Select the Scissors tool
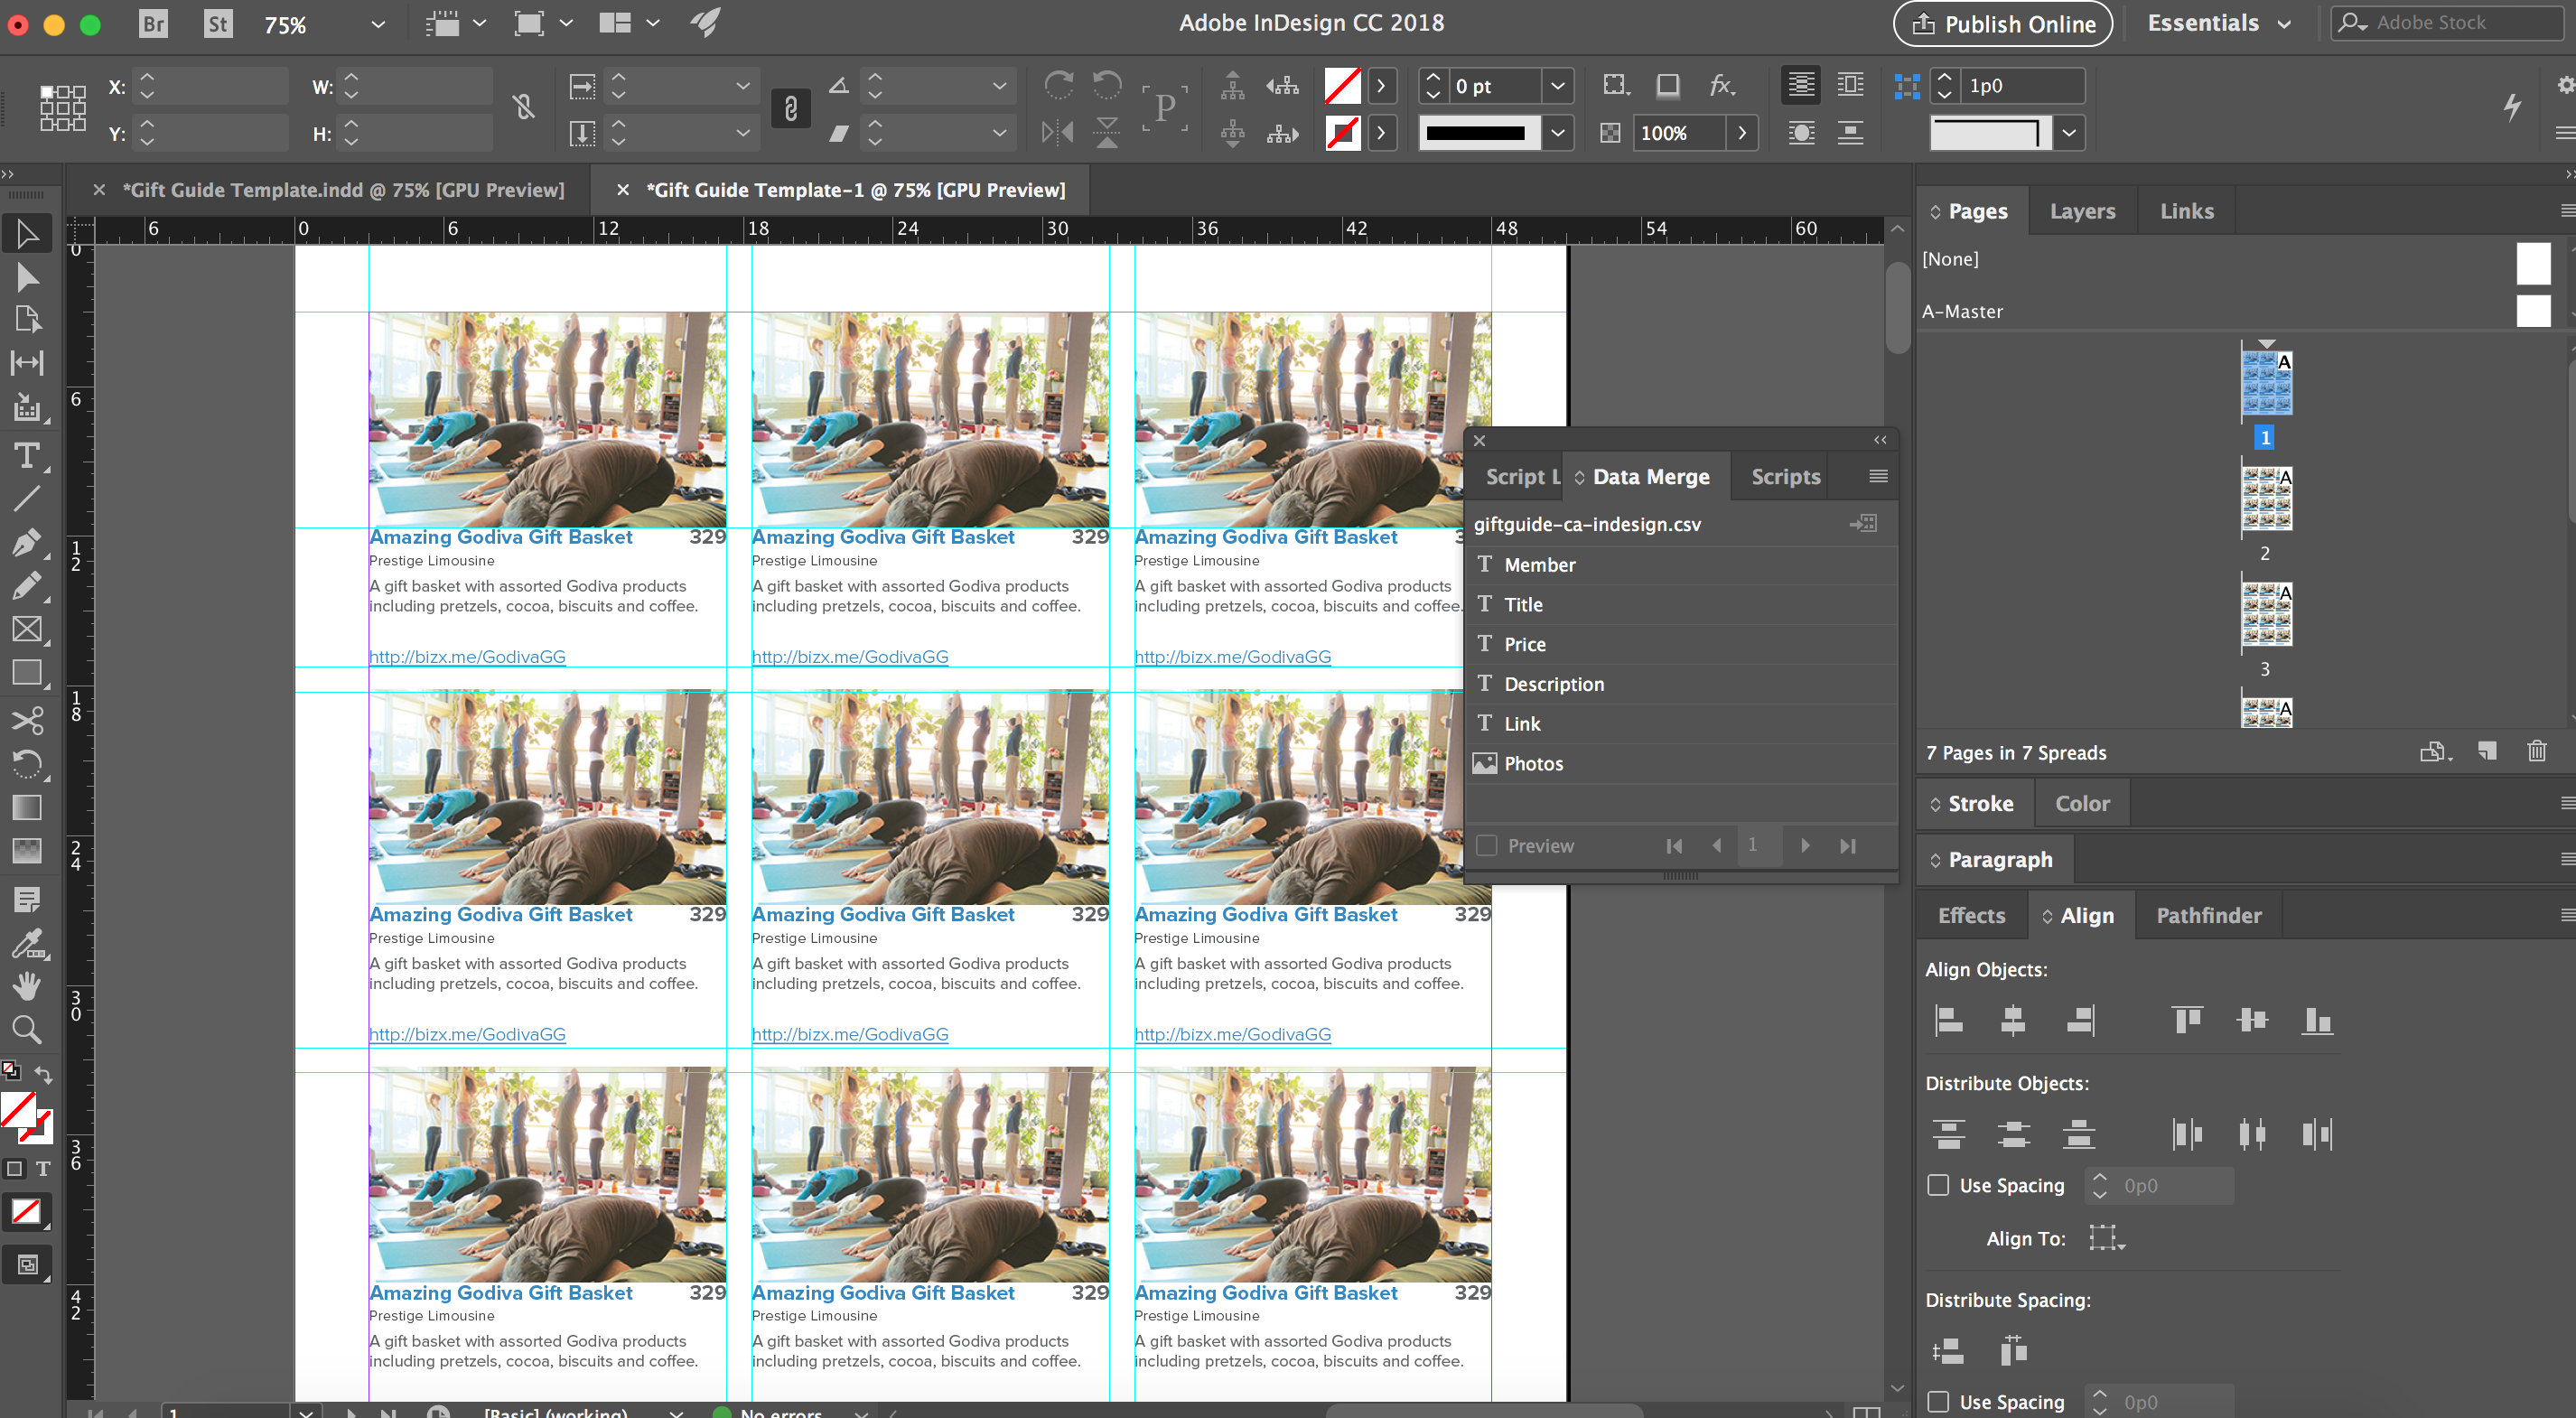The width and height of the screenshot is (2576, 1418). (x=27, y=720)
